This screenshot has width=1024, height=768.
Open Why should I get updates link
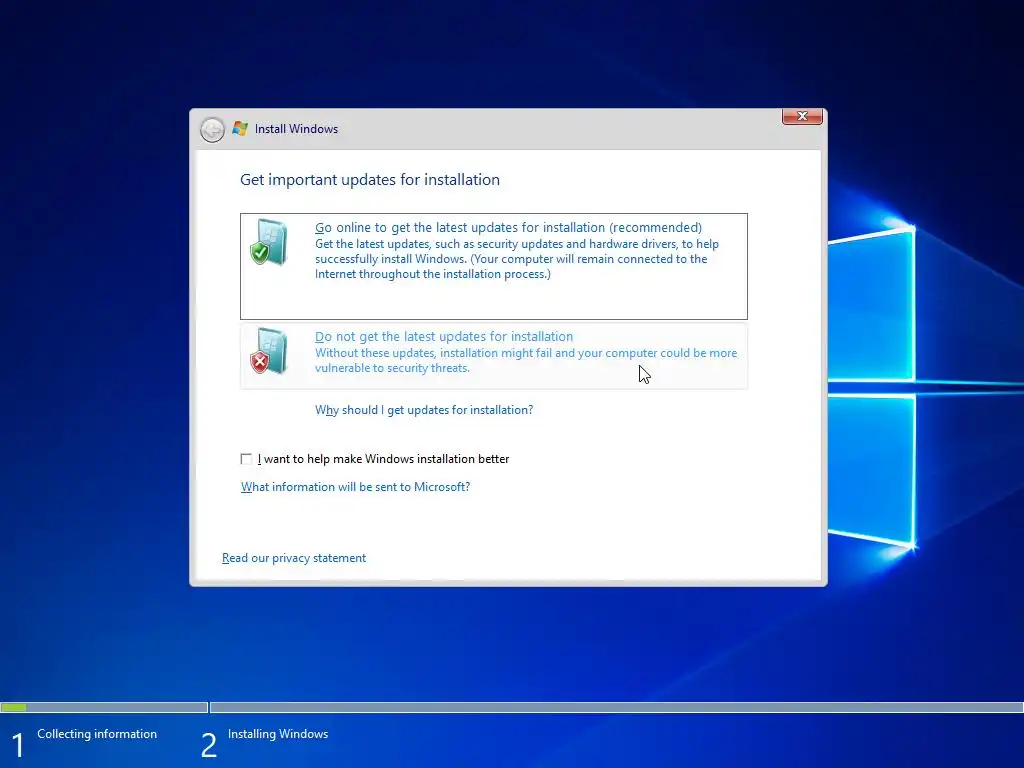[x=424, y=410]
